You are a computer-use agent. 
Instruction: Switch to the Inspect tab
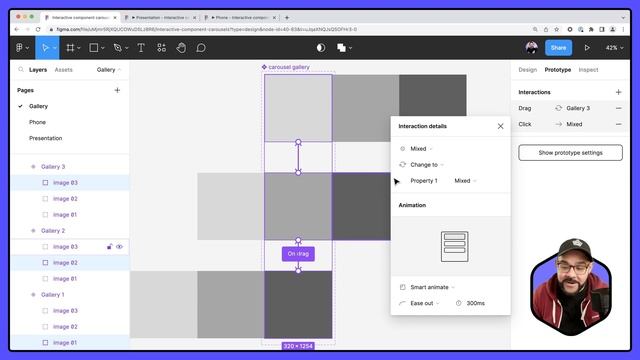[x=588, y=70]
